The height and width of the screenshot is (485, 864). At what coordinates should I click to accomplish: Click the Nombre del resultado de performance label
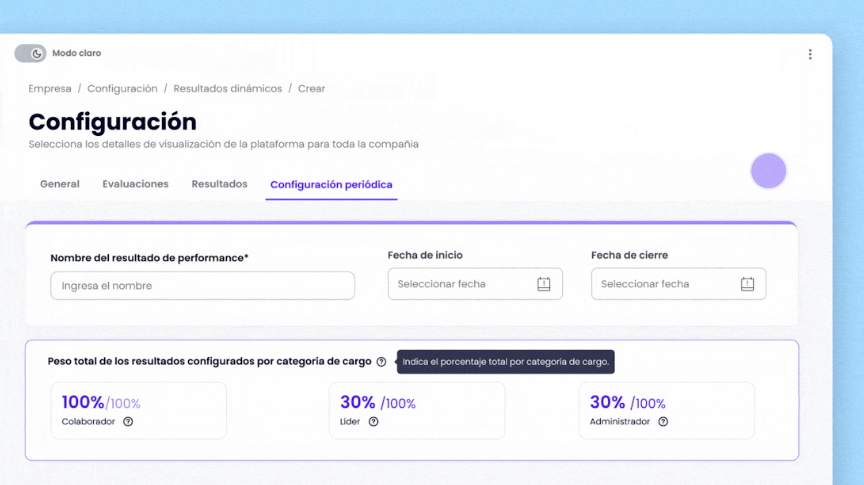coord(149,258)
